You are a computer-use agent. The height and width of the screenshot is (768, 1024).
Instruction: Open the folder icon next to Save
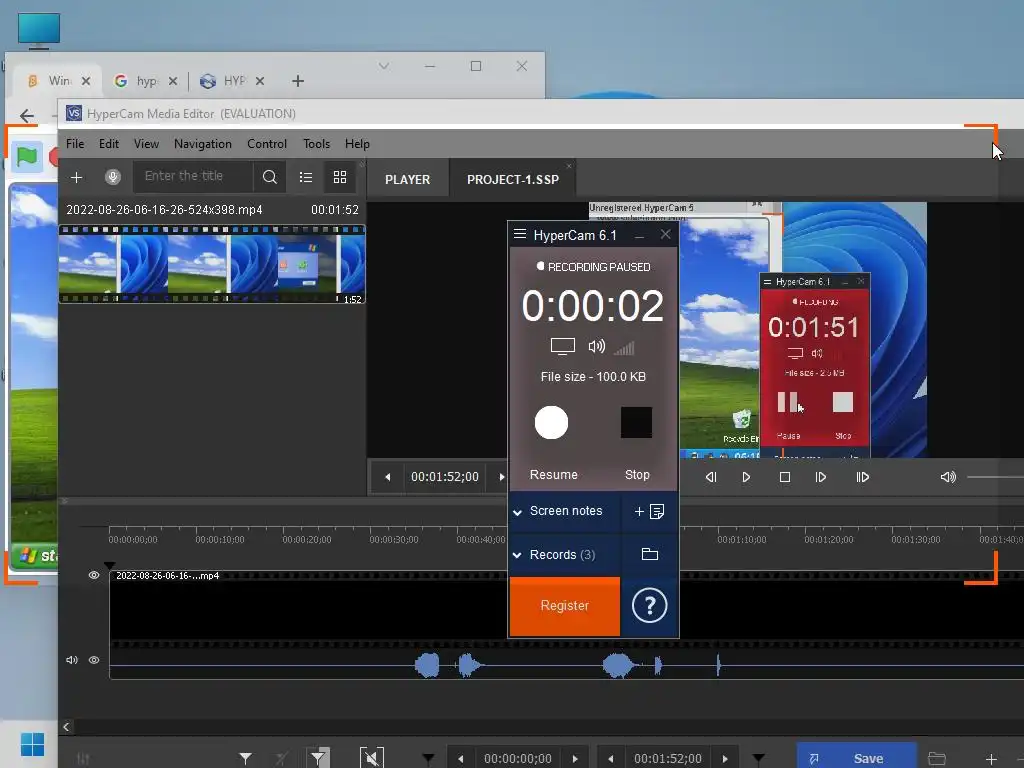coord(937,759)
